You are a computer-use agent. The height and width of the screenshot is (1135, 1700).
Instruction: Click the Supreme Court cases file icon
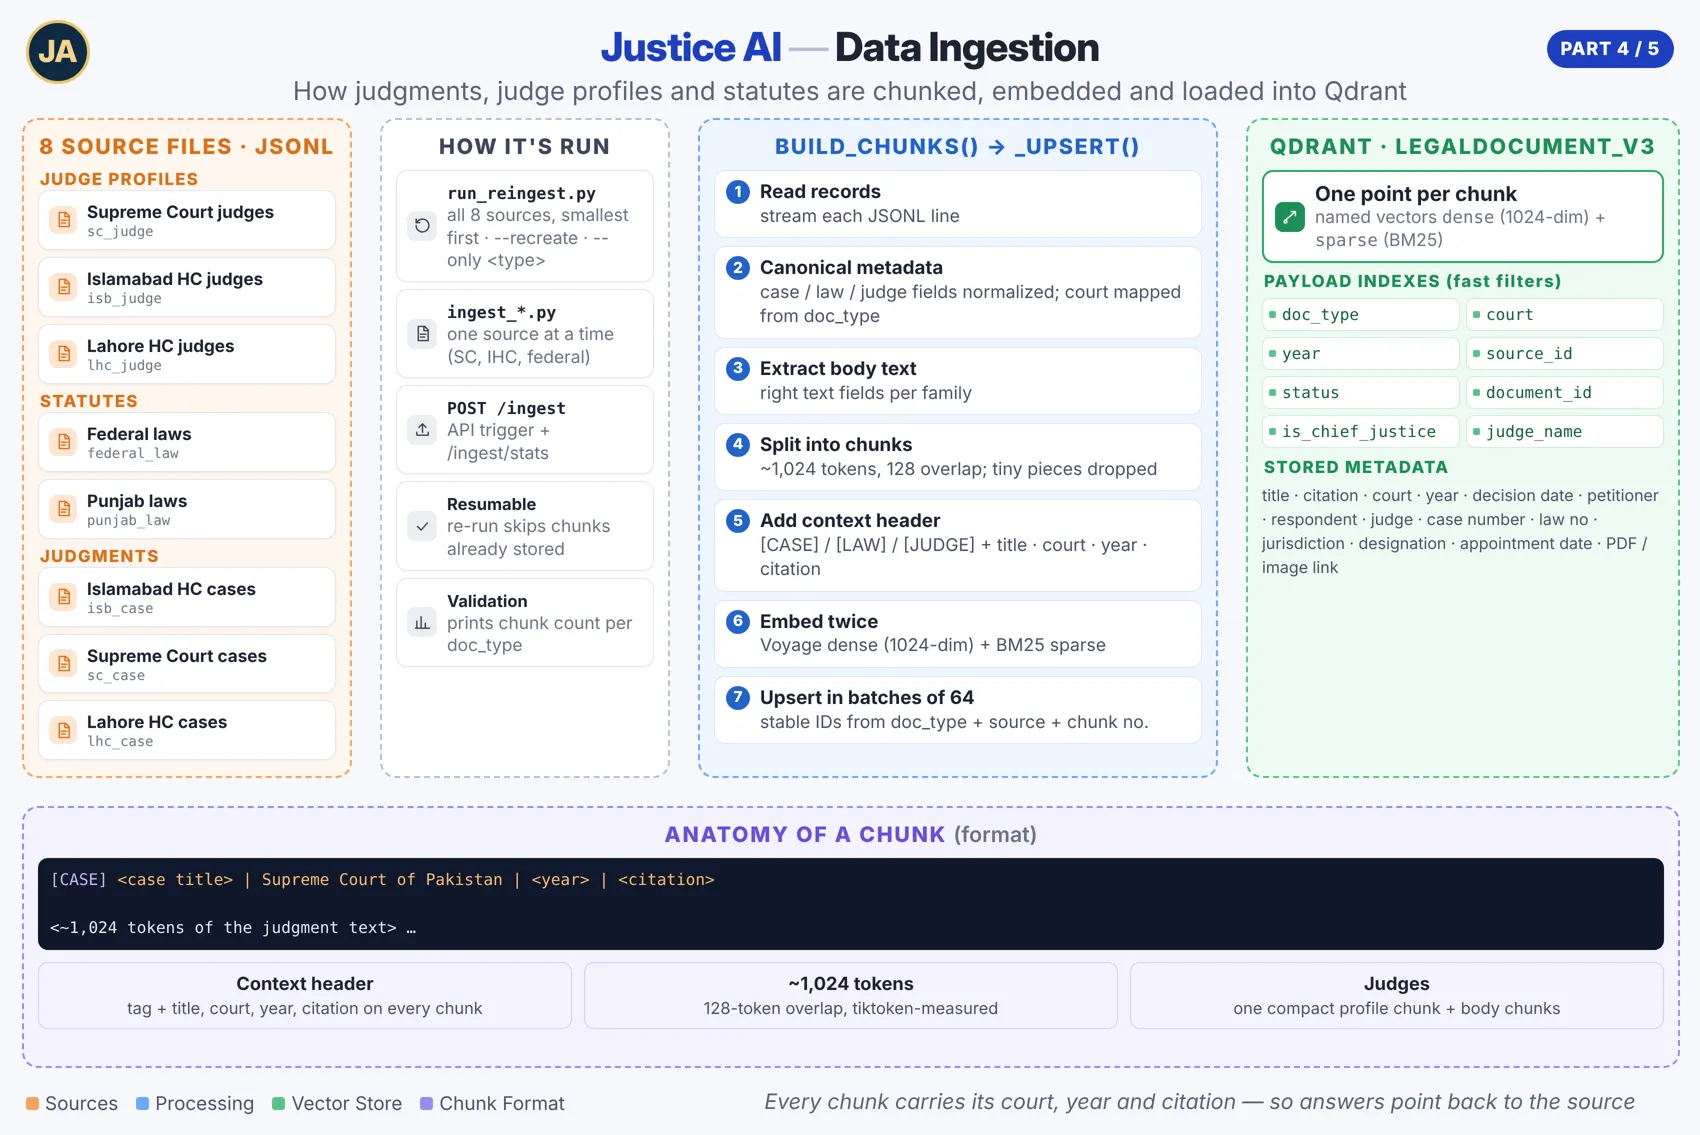[64, 664]
